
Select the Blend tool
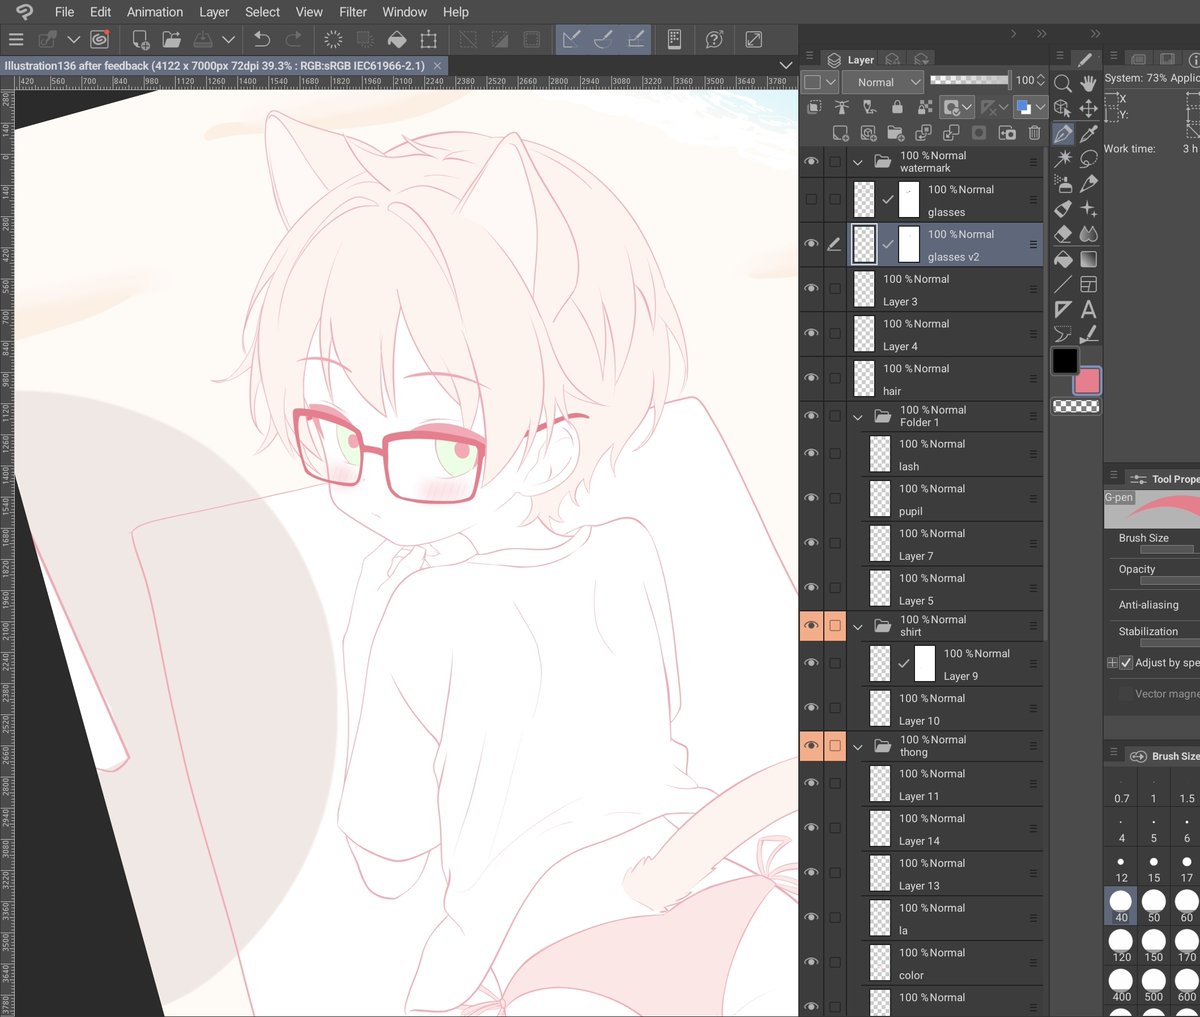pyautogui.click(x=1088, y=234)
